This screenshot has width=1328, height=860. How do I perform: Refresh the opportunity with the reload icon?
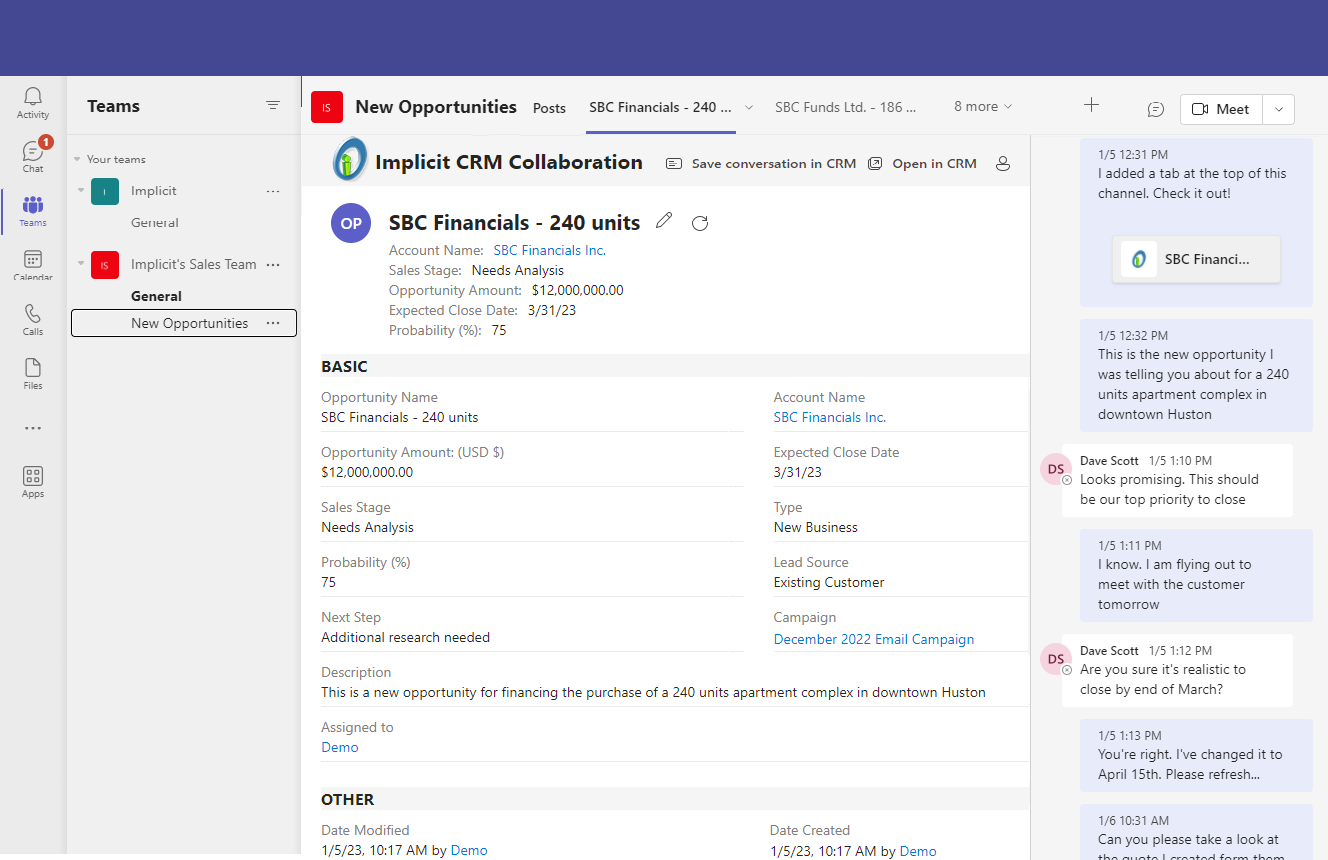pyautogui.click(x=700, y=223)
